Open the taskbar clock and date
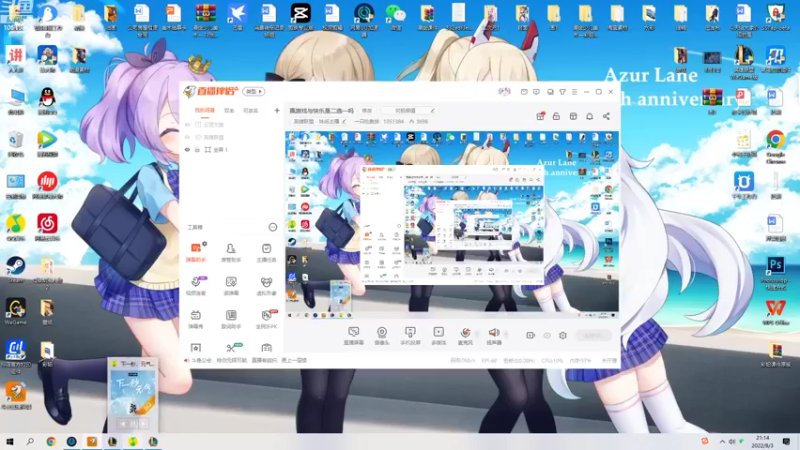Image resolution: width=800 pixels, height=450 pixels. click(762, 441)
